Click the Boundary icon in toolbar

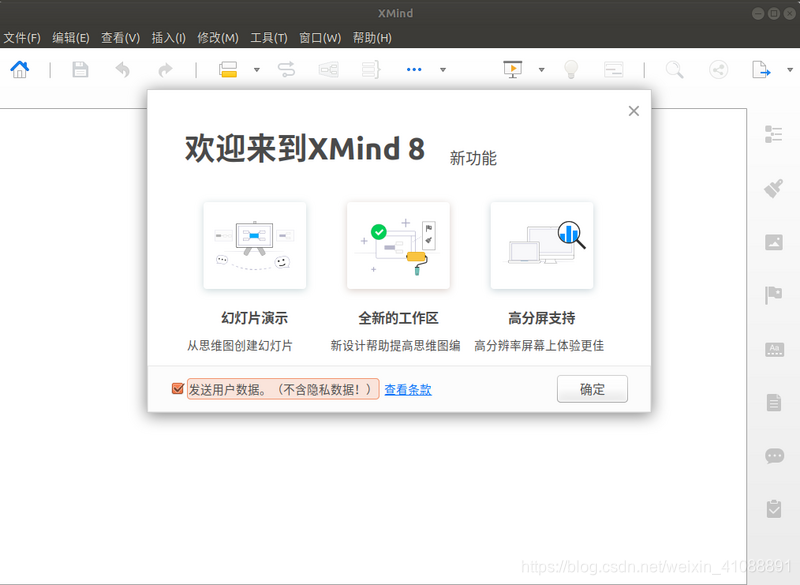329,69
